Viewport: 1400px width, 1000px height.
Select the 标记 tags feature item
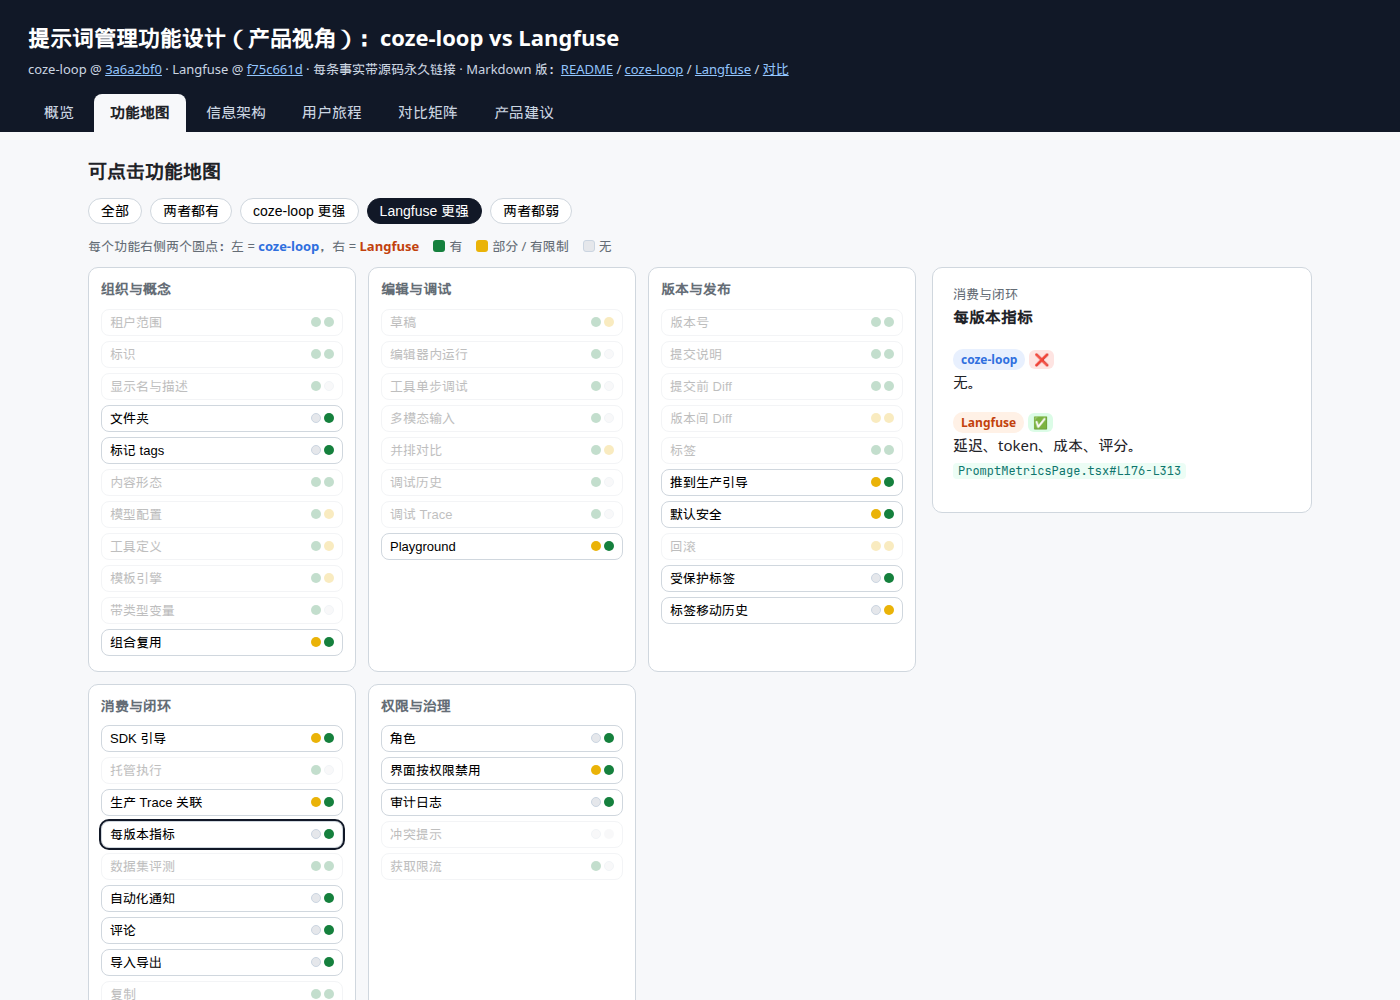click(222, 450)
